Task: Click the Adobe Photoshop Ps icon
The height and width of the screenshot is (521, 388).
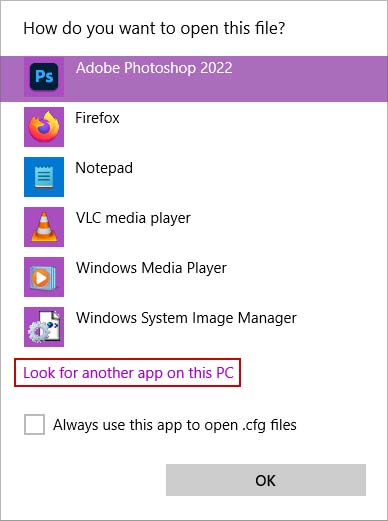Action: point(44,77)
